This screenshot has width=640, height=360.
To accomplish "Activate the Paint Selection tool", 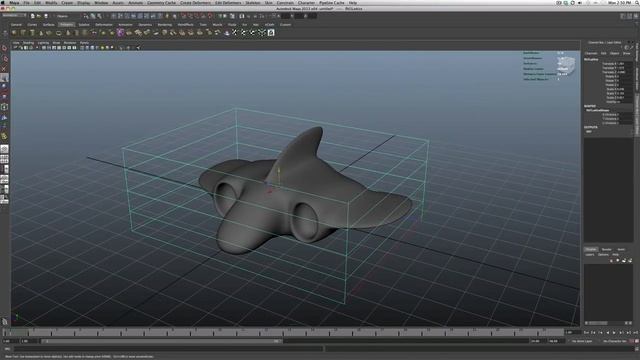I will click(4, 68).
